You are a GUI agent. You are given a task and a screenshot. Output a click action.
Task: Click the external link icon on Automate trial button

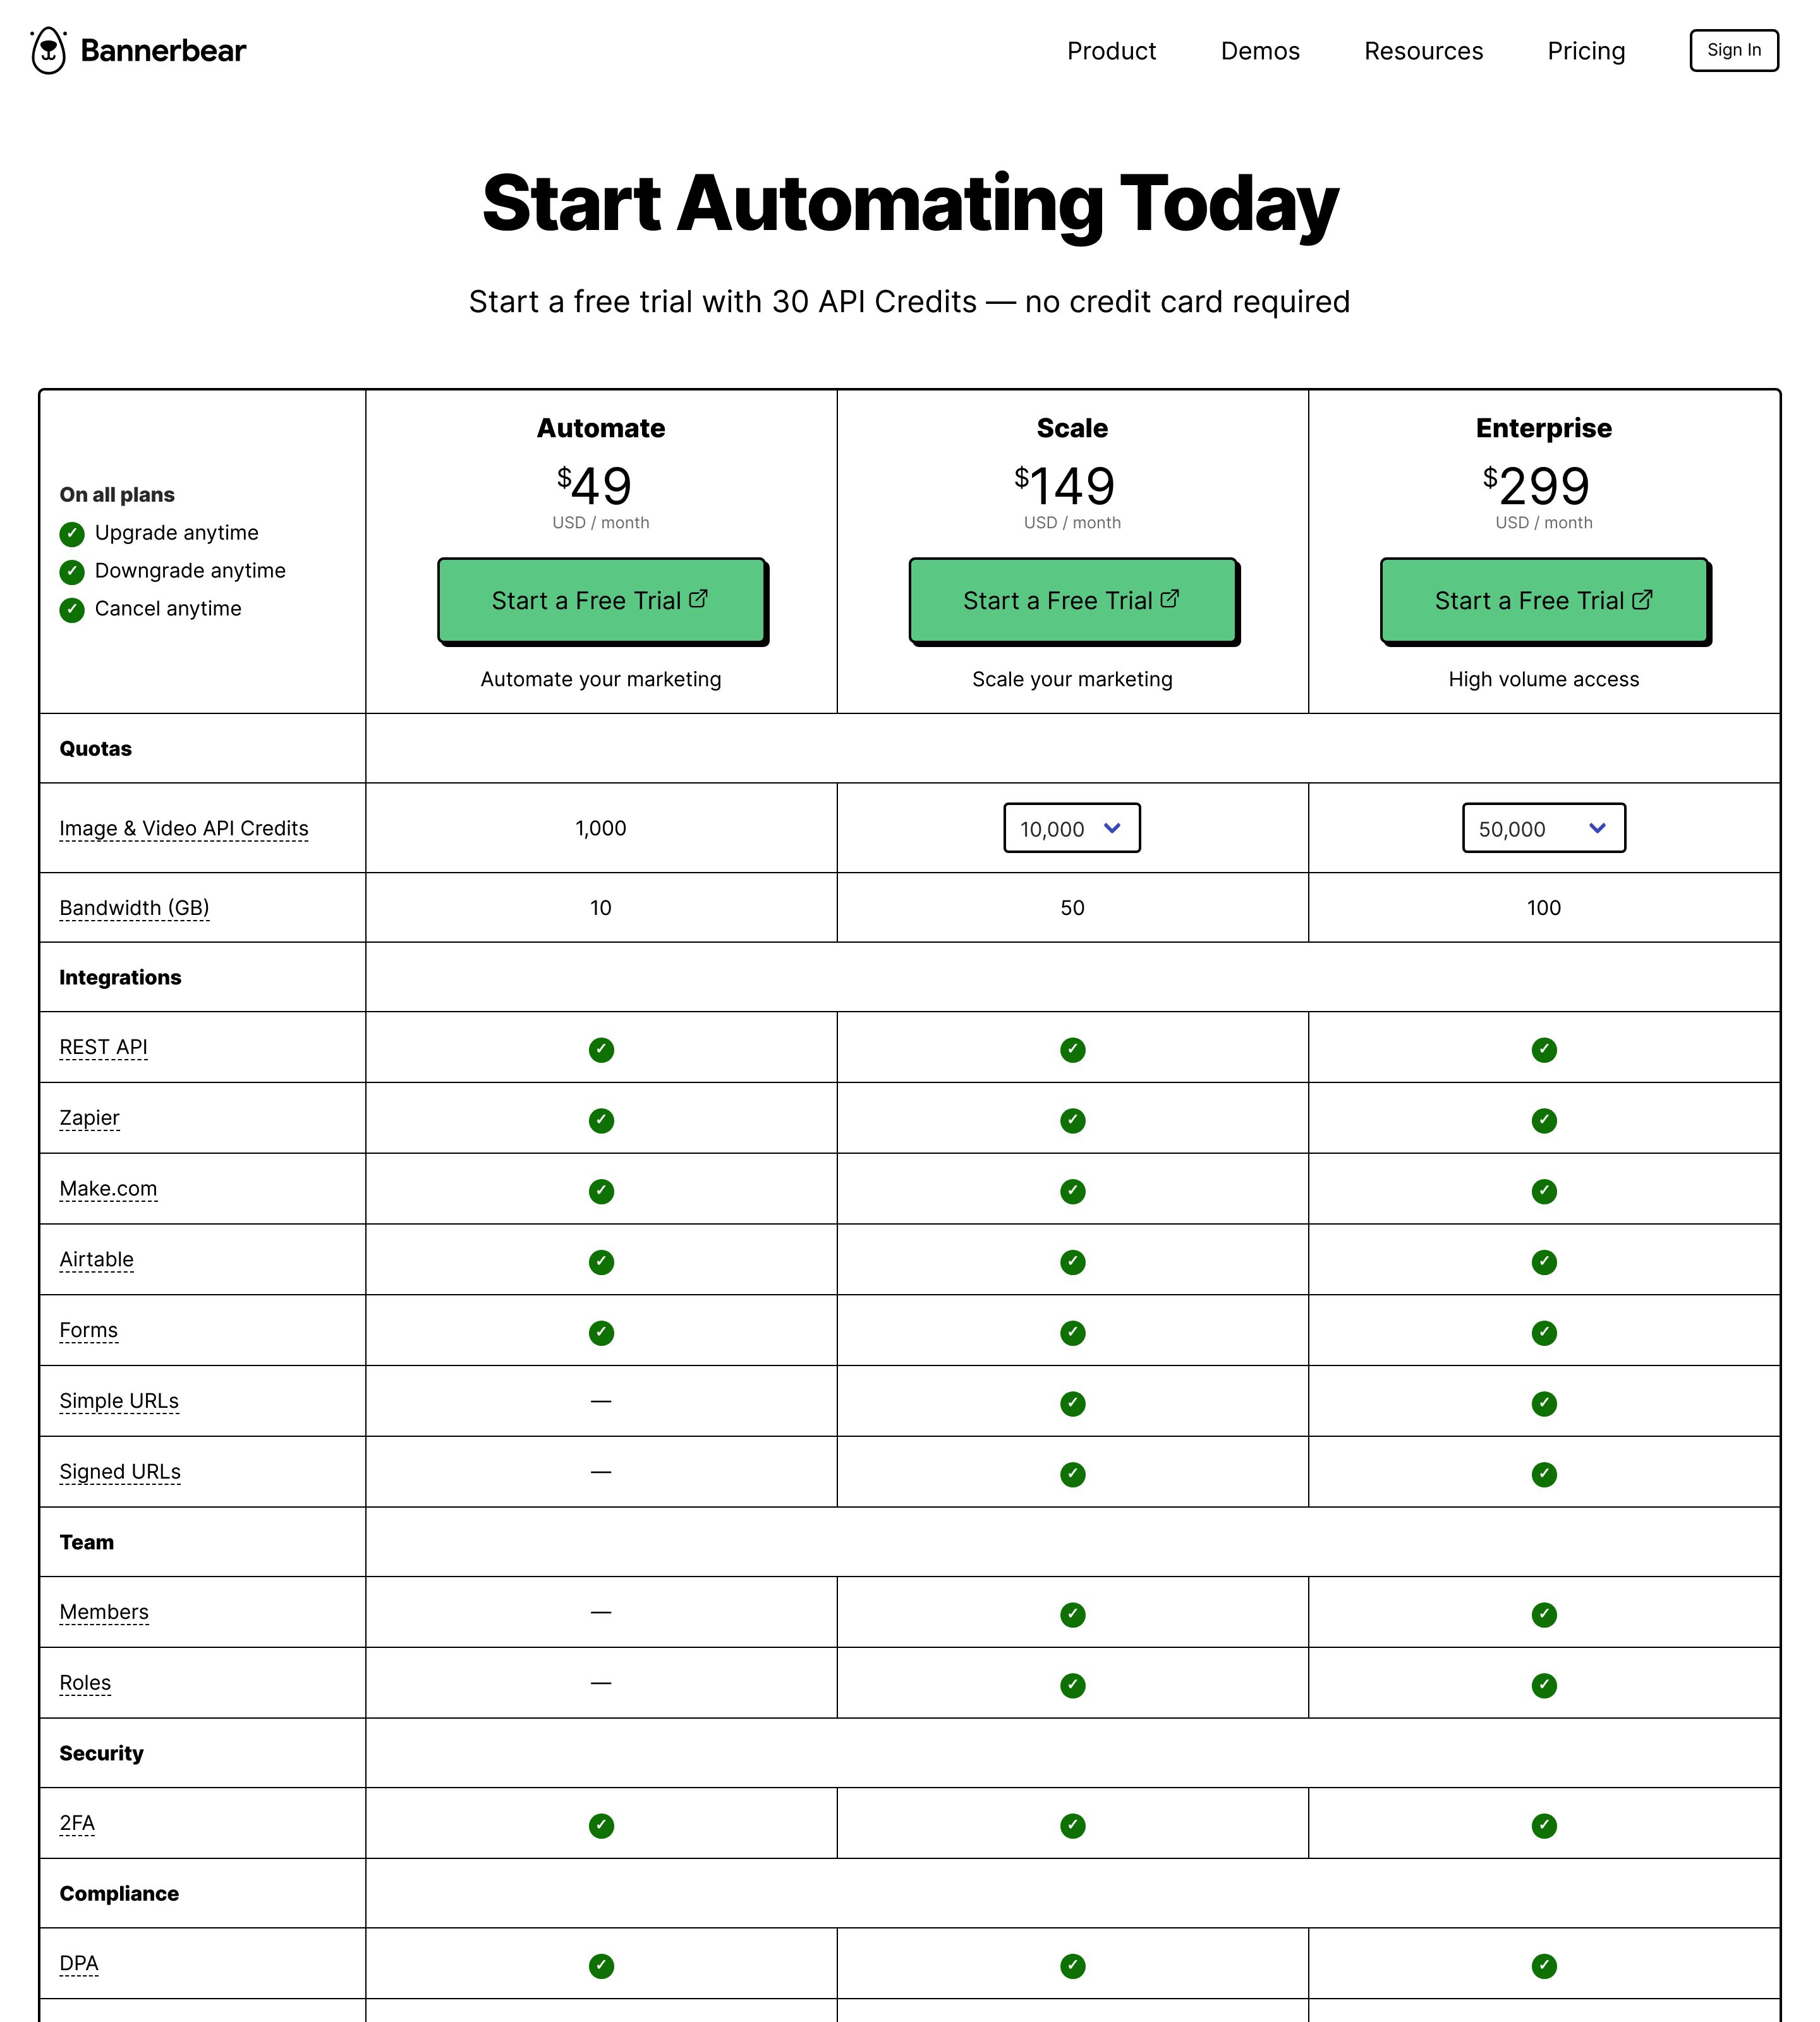[x=699, y=598]
